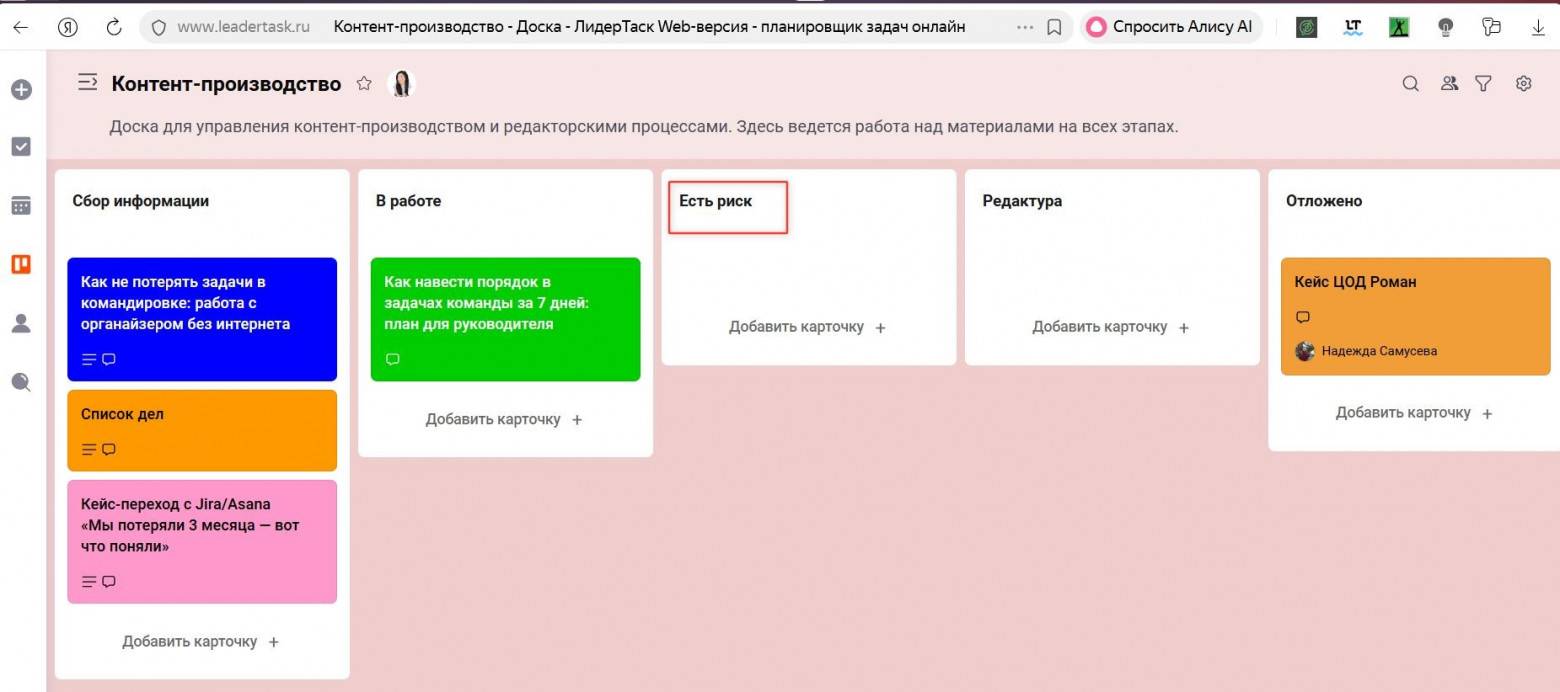Image resolution: width=1560 pixels, height=692 pixels.
Task: Open the tasks checkmark sidebar icon
Action: click(x=20, y=147)
